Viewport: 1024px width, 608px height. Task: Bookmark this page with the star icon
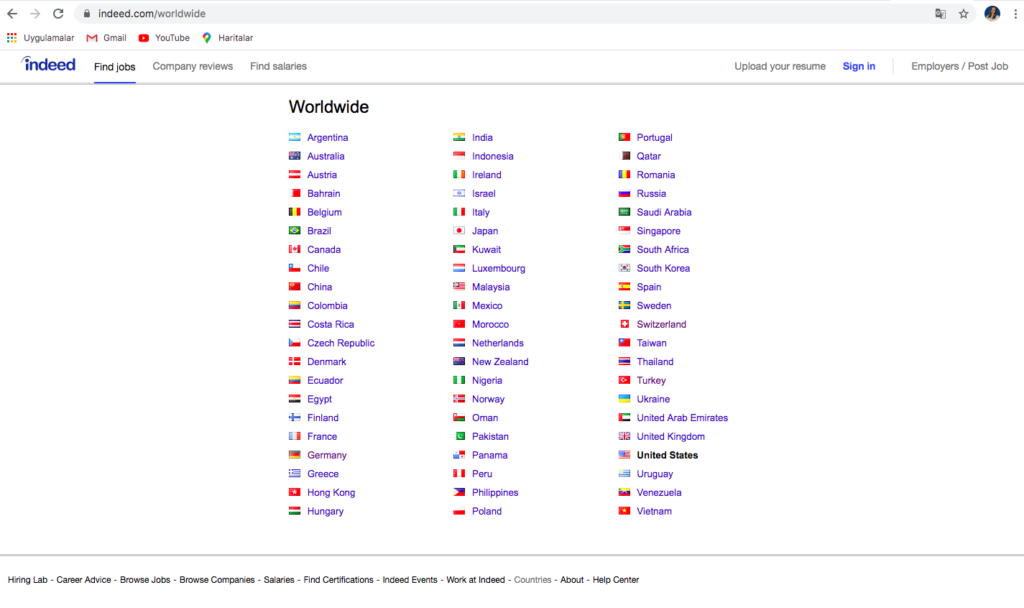pos(963,14)
